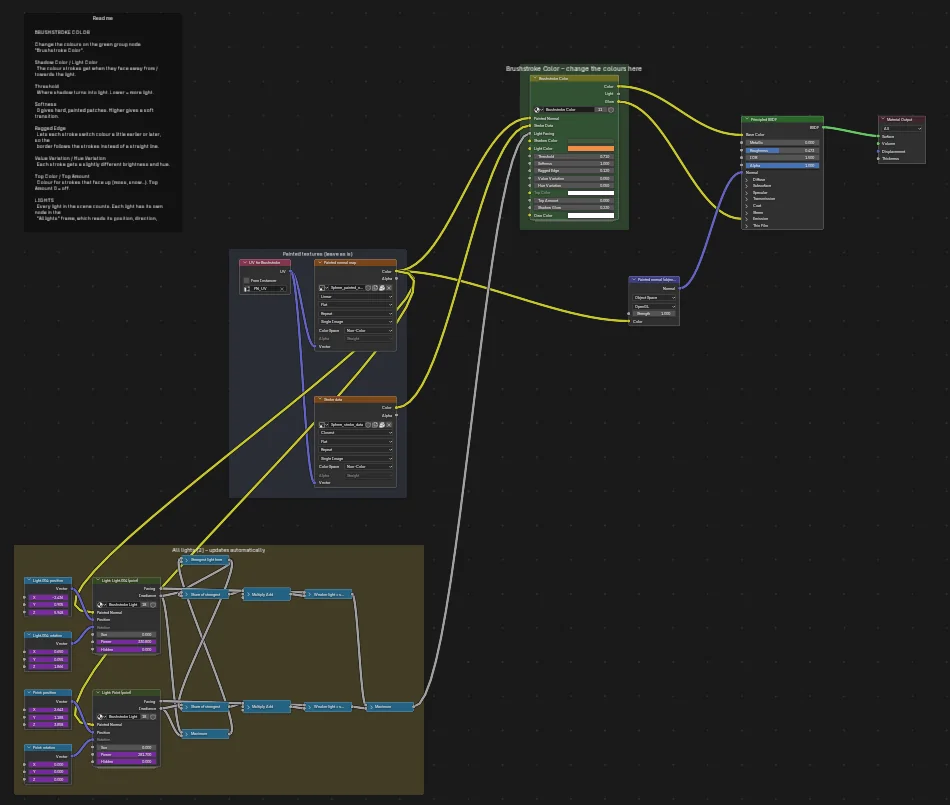This screenshot has width=950, height=805.
Task: Open Linear interpolation dropdown in Painted normal map
Action: [x=356, y=297]
